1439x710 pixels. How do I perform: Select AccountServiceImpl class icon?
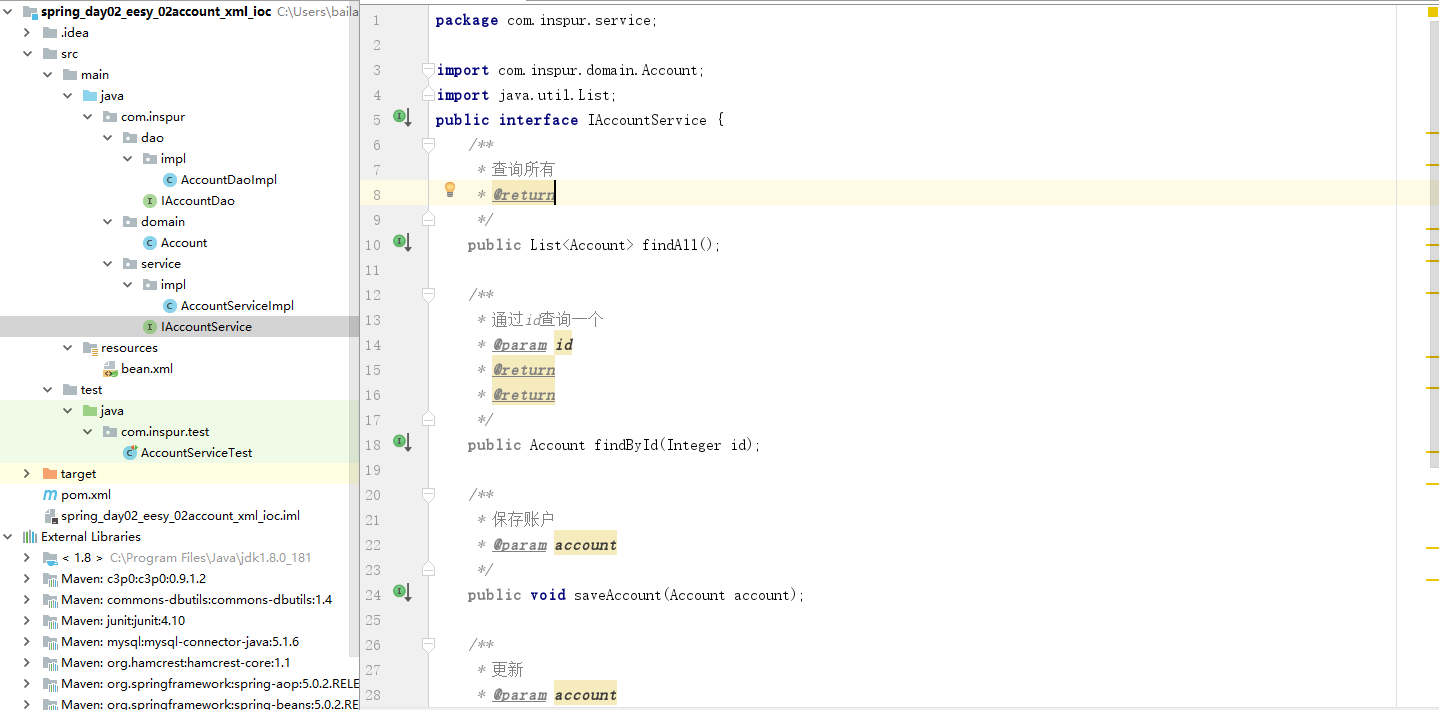coord(170,306)
